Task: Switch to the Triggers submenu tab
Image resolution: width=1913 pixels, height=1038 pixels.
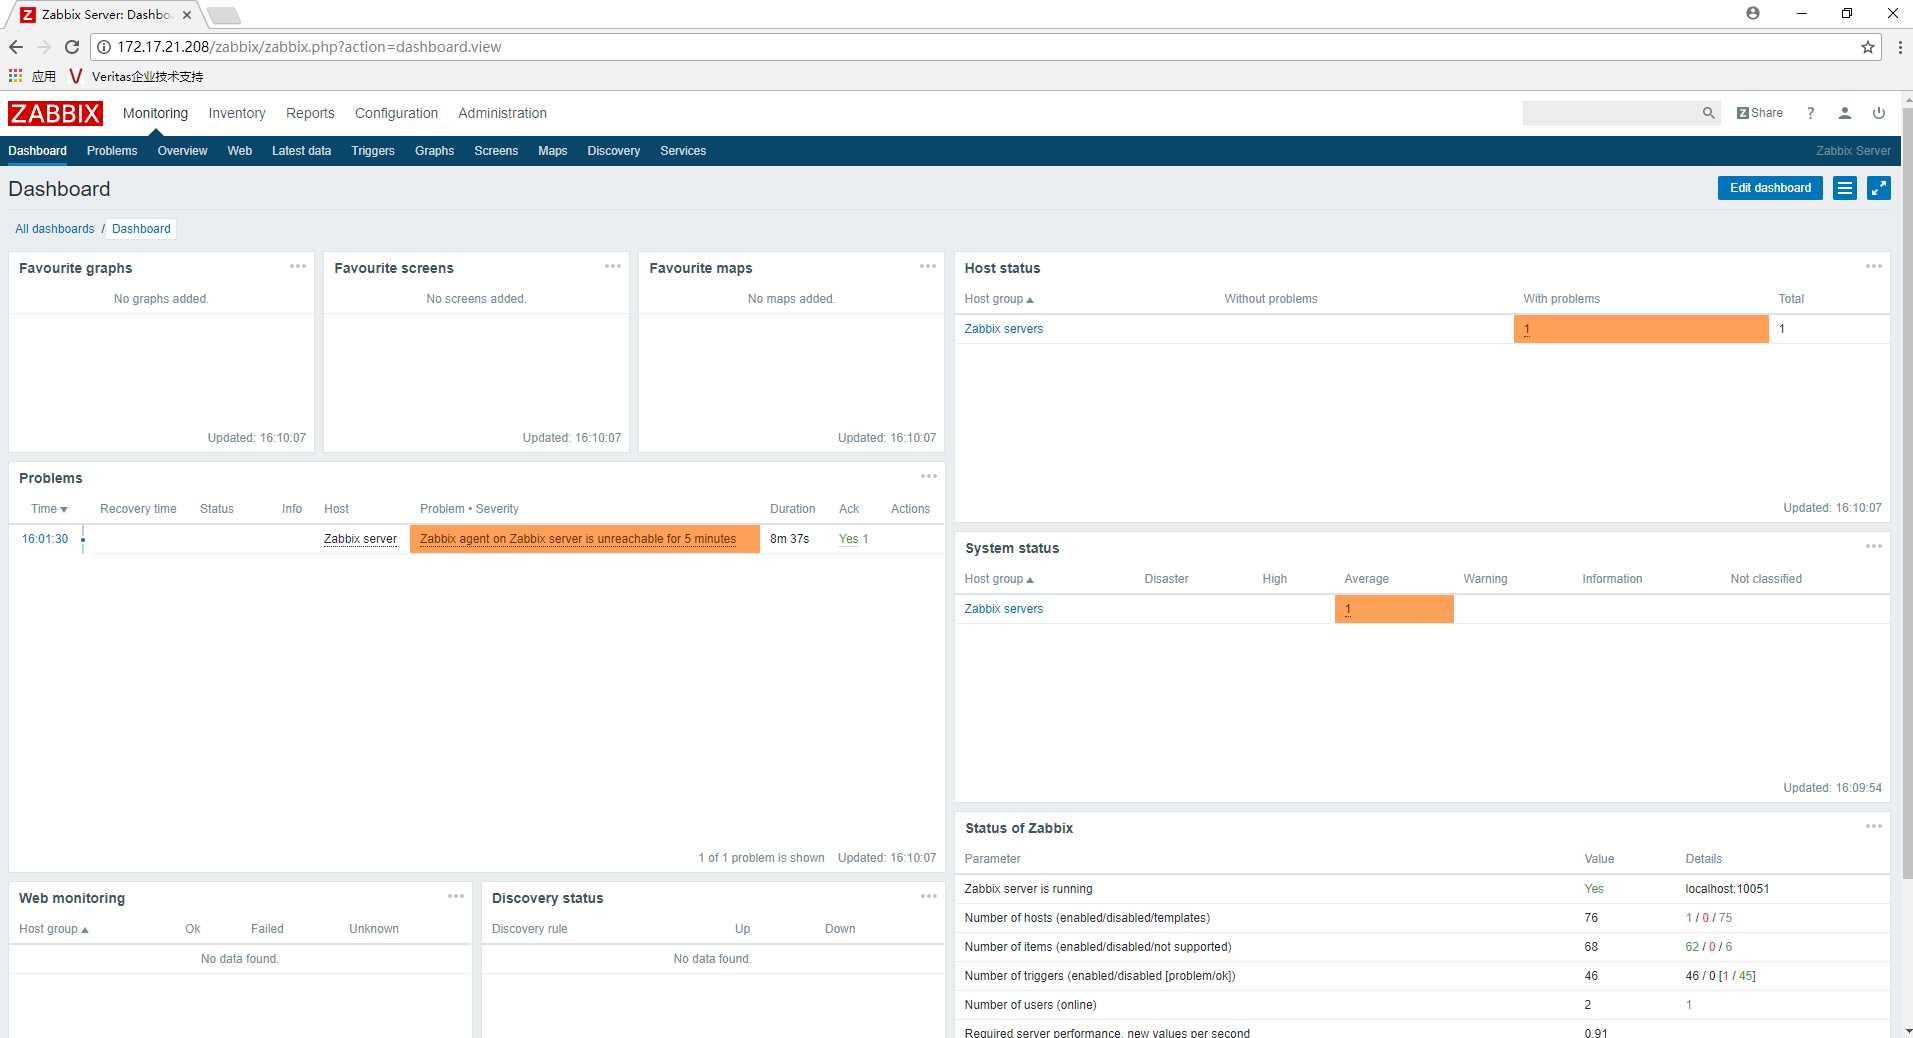Action: 373,151
